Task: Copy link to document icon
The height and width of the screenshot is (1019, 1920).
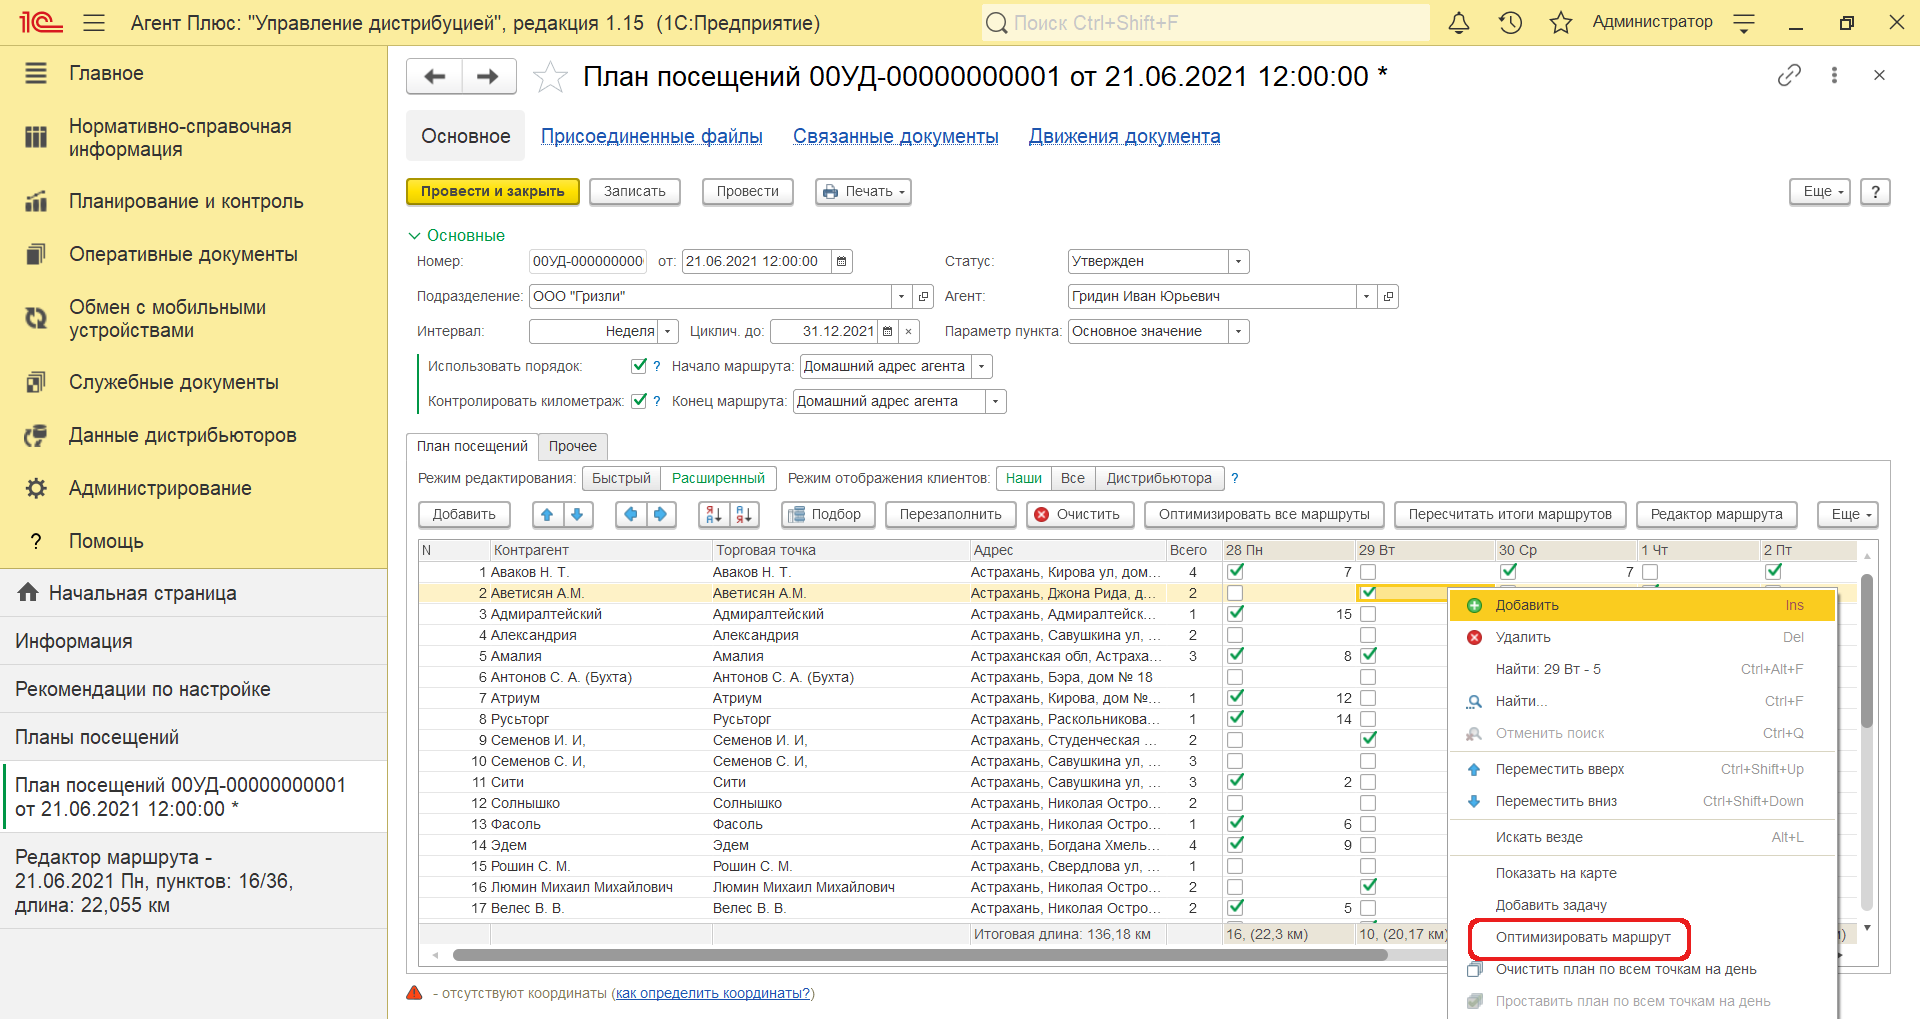Action: click(1789, 75)
